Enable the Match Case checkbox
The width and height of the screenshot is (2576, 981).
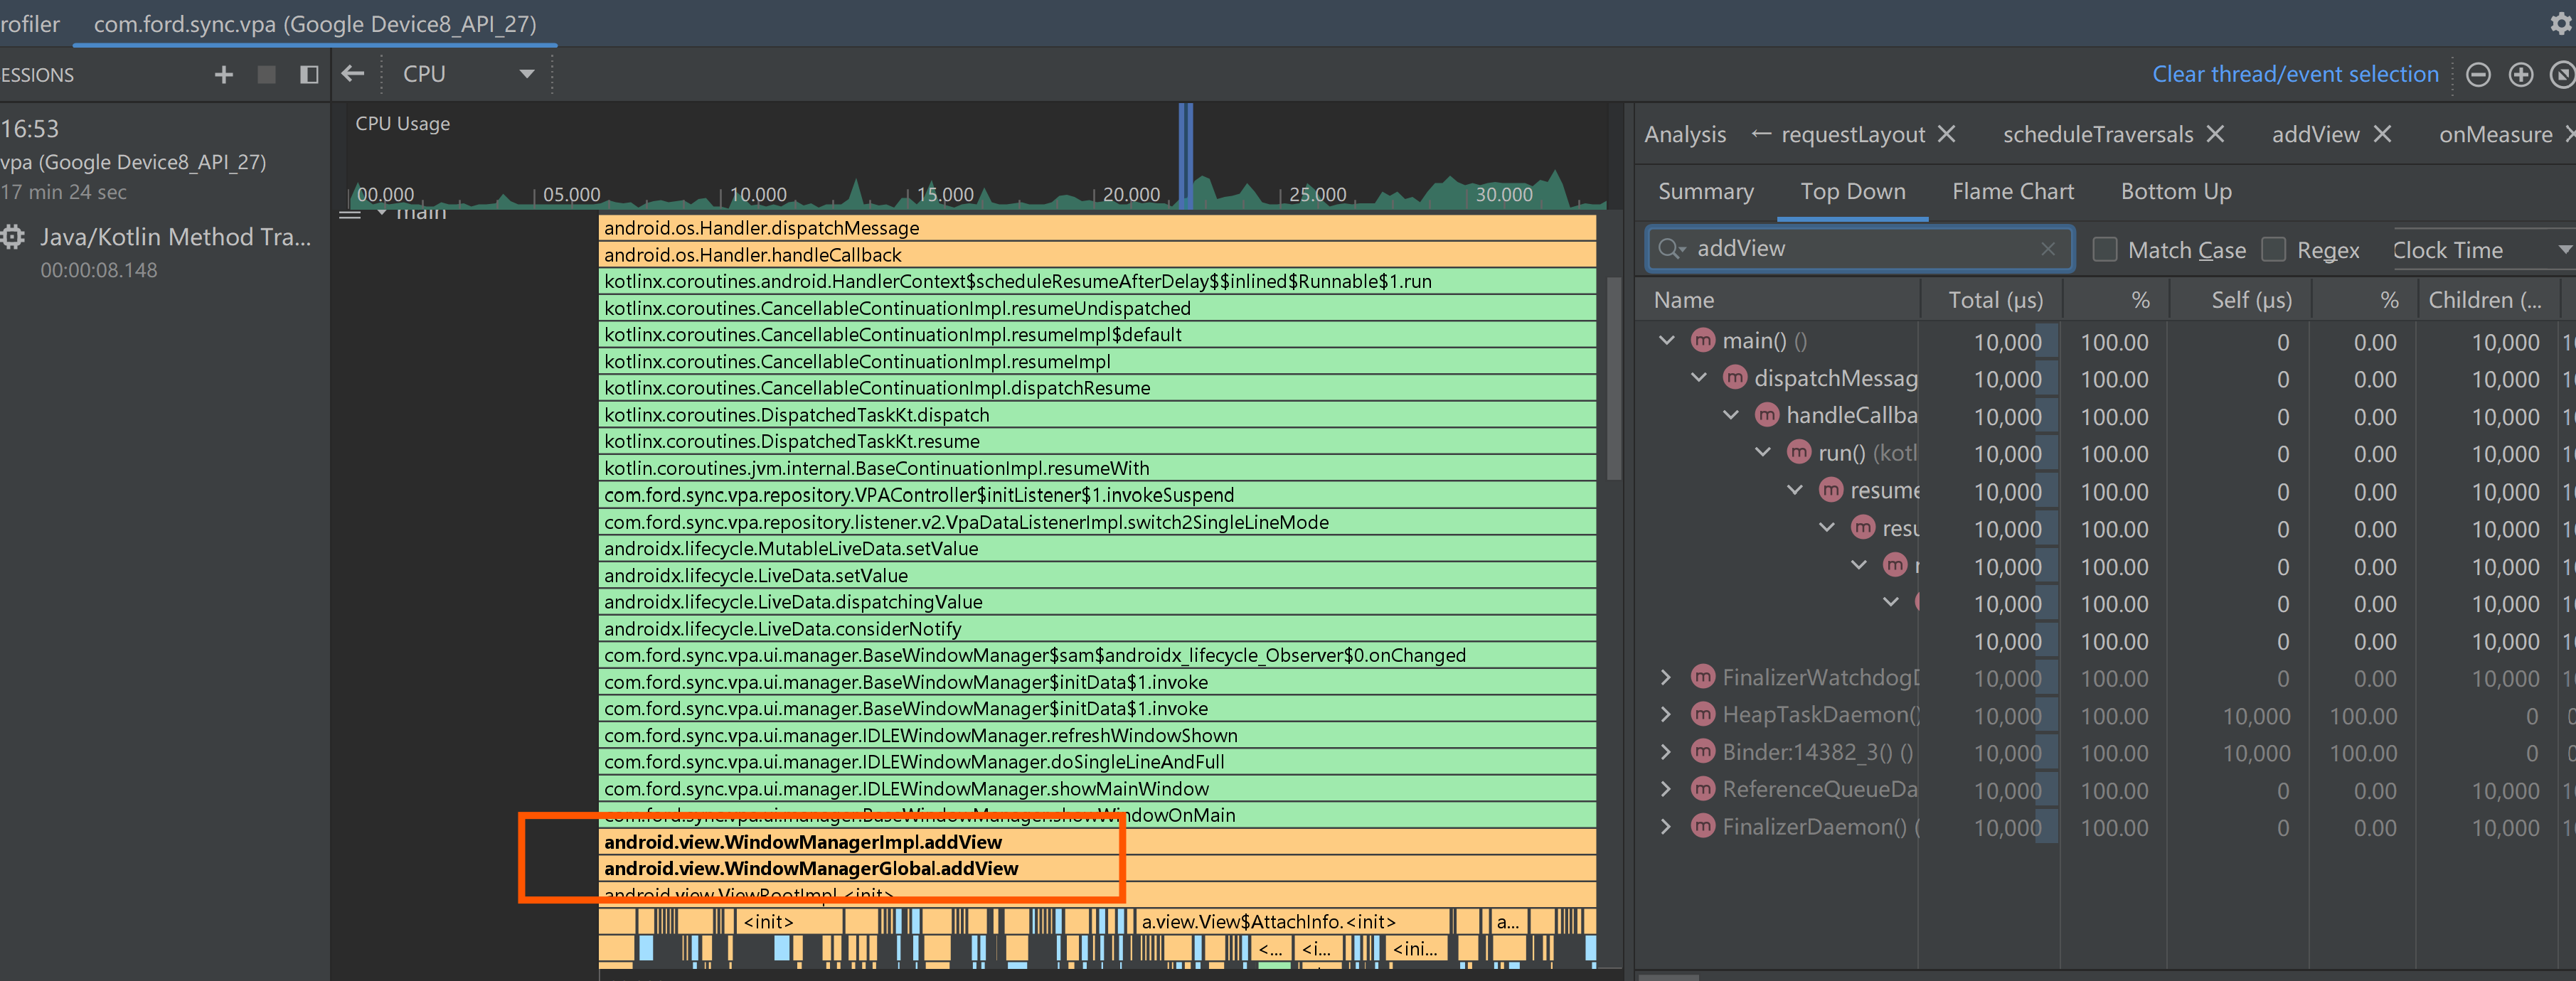pyautogui.click(x=2105, y=249)
